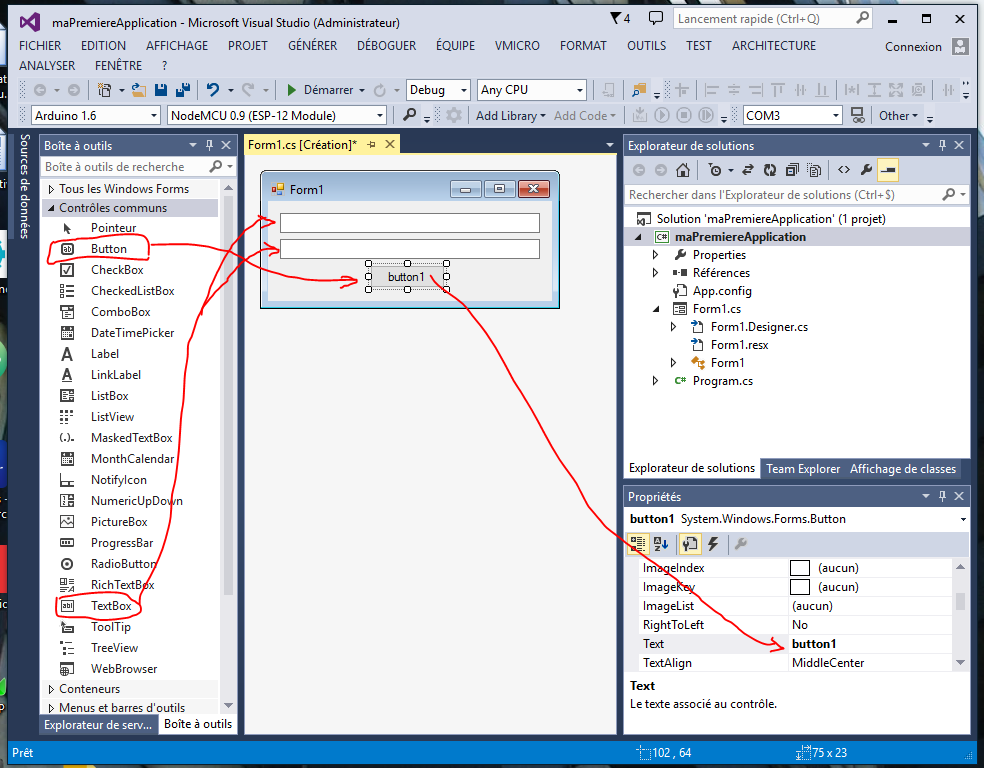The height and width of the screenshot is (768, 984).
Task: Sort properties alphabetically icon
Action: click(661, 544)
